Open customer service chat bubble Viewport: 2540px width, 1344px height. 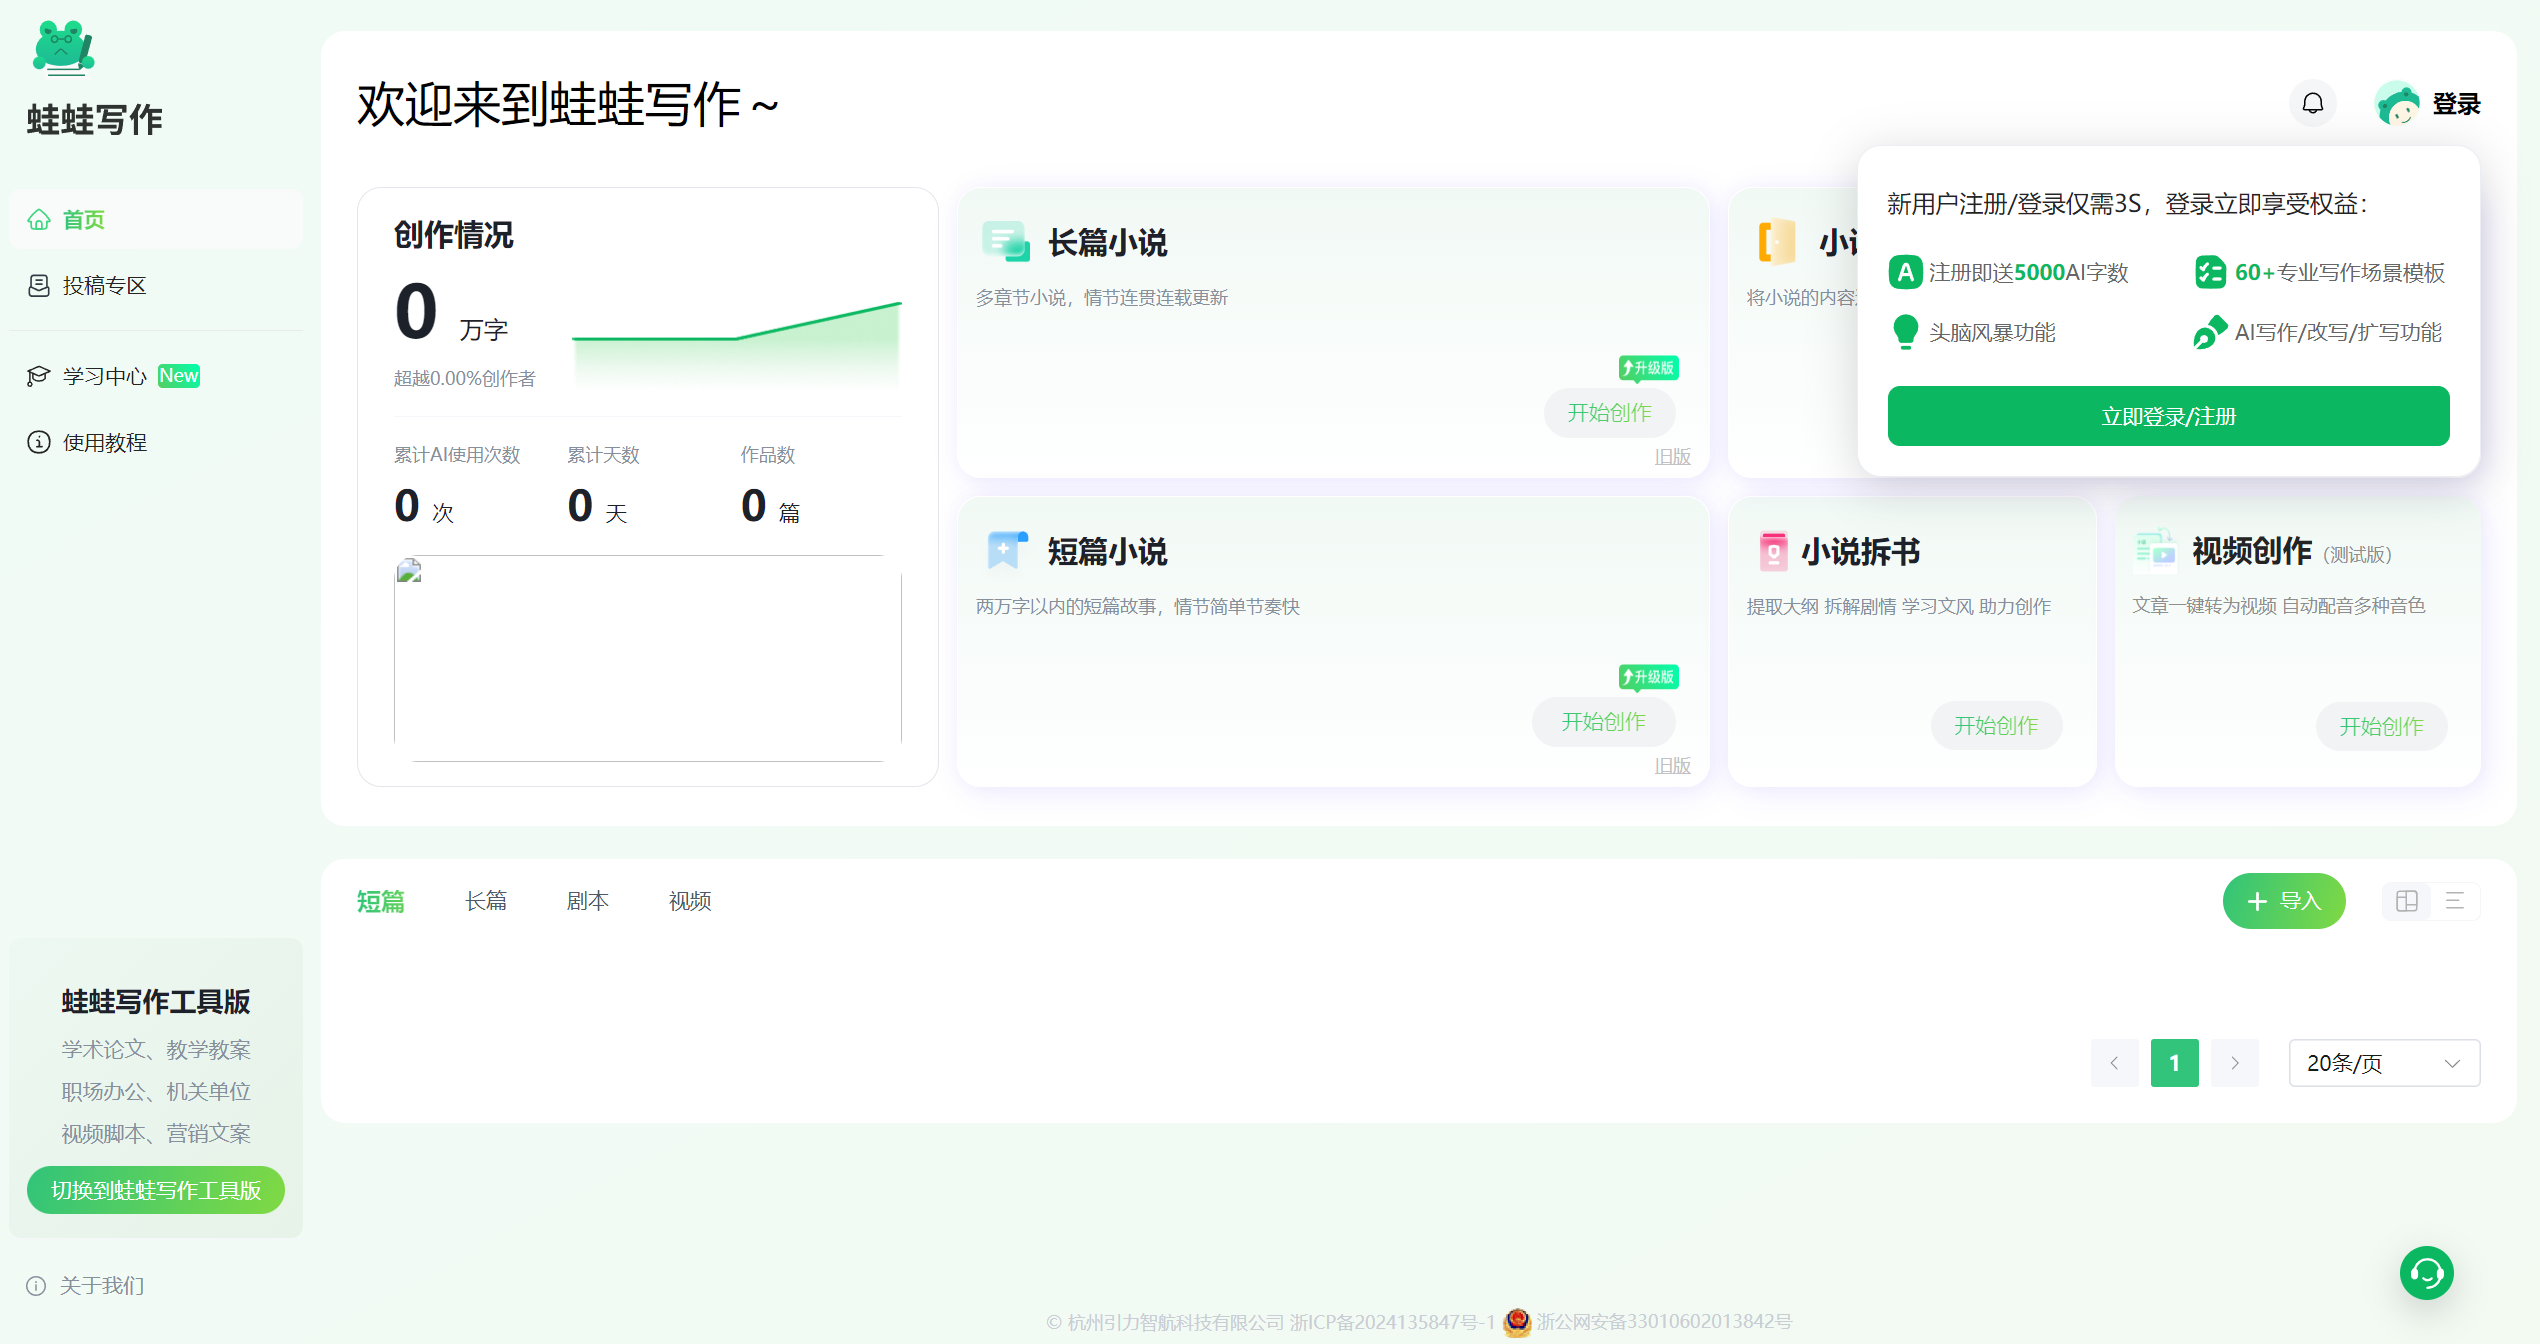click(2427, 1273)
